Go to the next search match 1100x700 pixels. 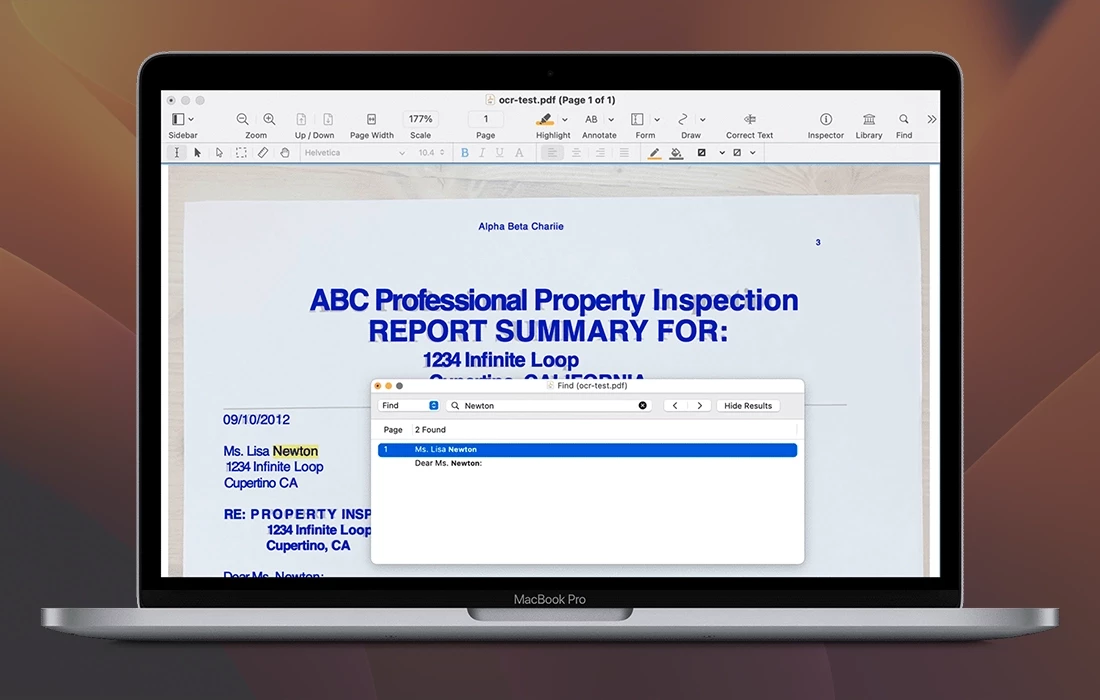coord(700,406)
